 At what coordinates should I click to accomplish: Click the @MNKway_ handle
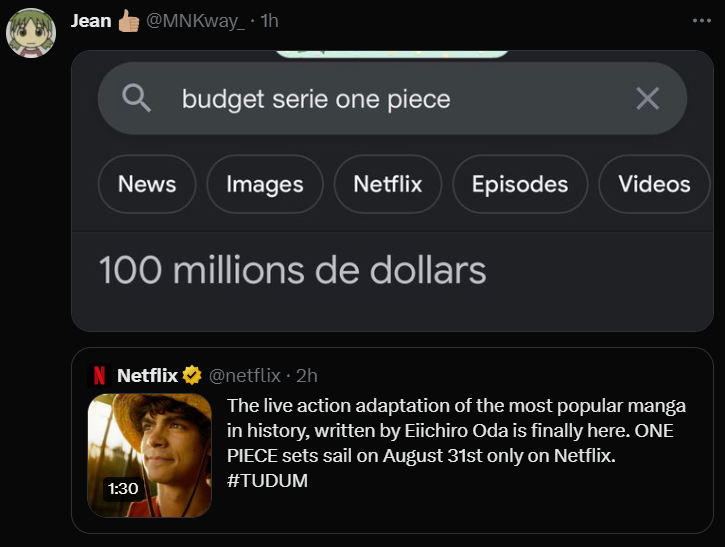(x=196, y=21)
